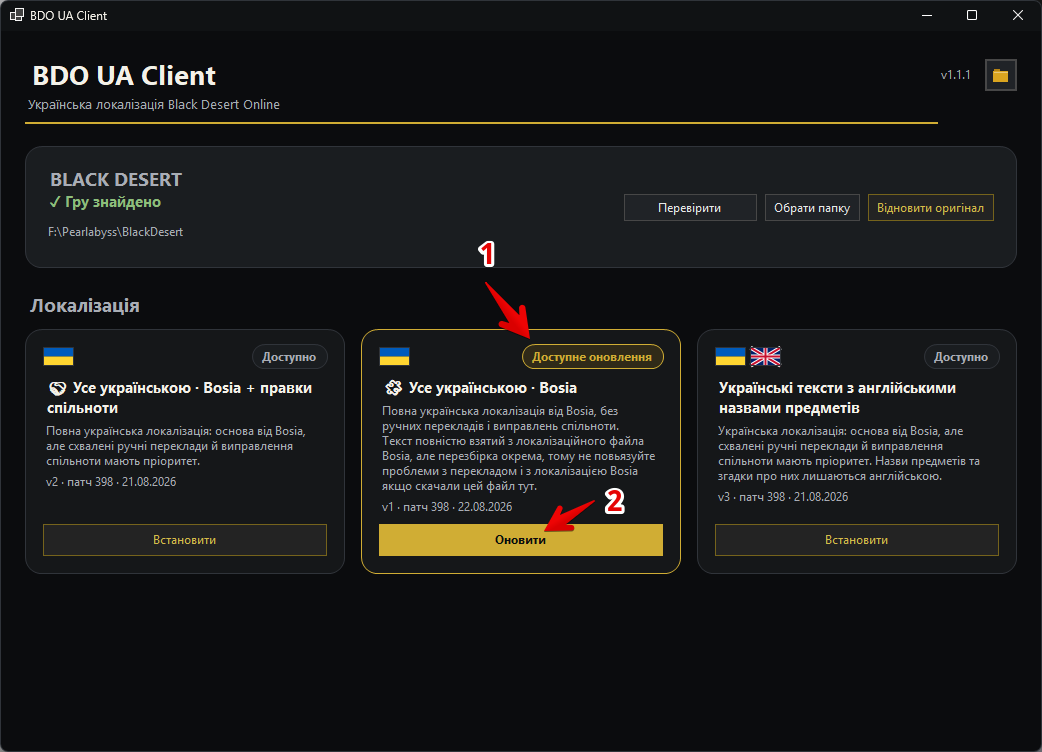Click game path F:\Pearlabyss\BlackDesert
This screenshot has height=752, width=1042.
[116, 232]
